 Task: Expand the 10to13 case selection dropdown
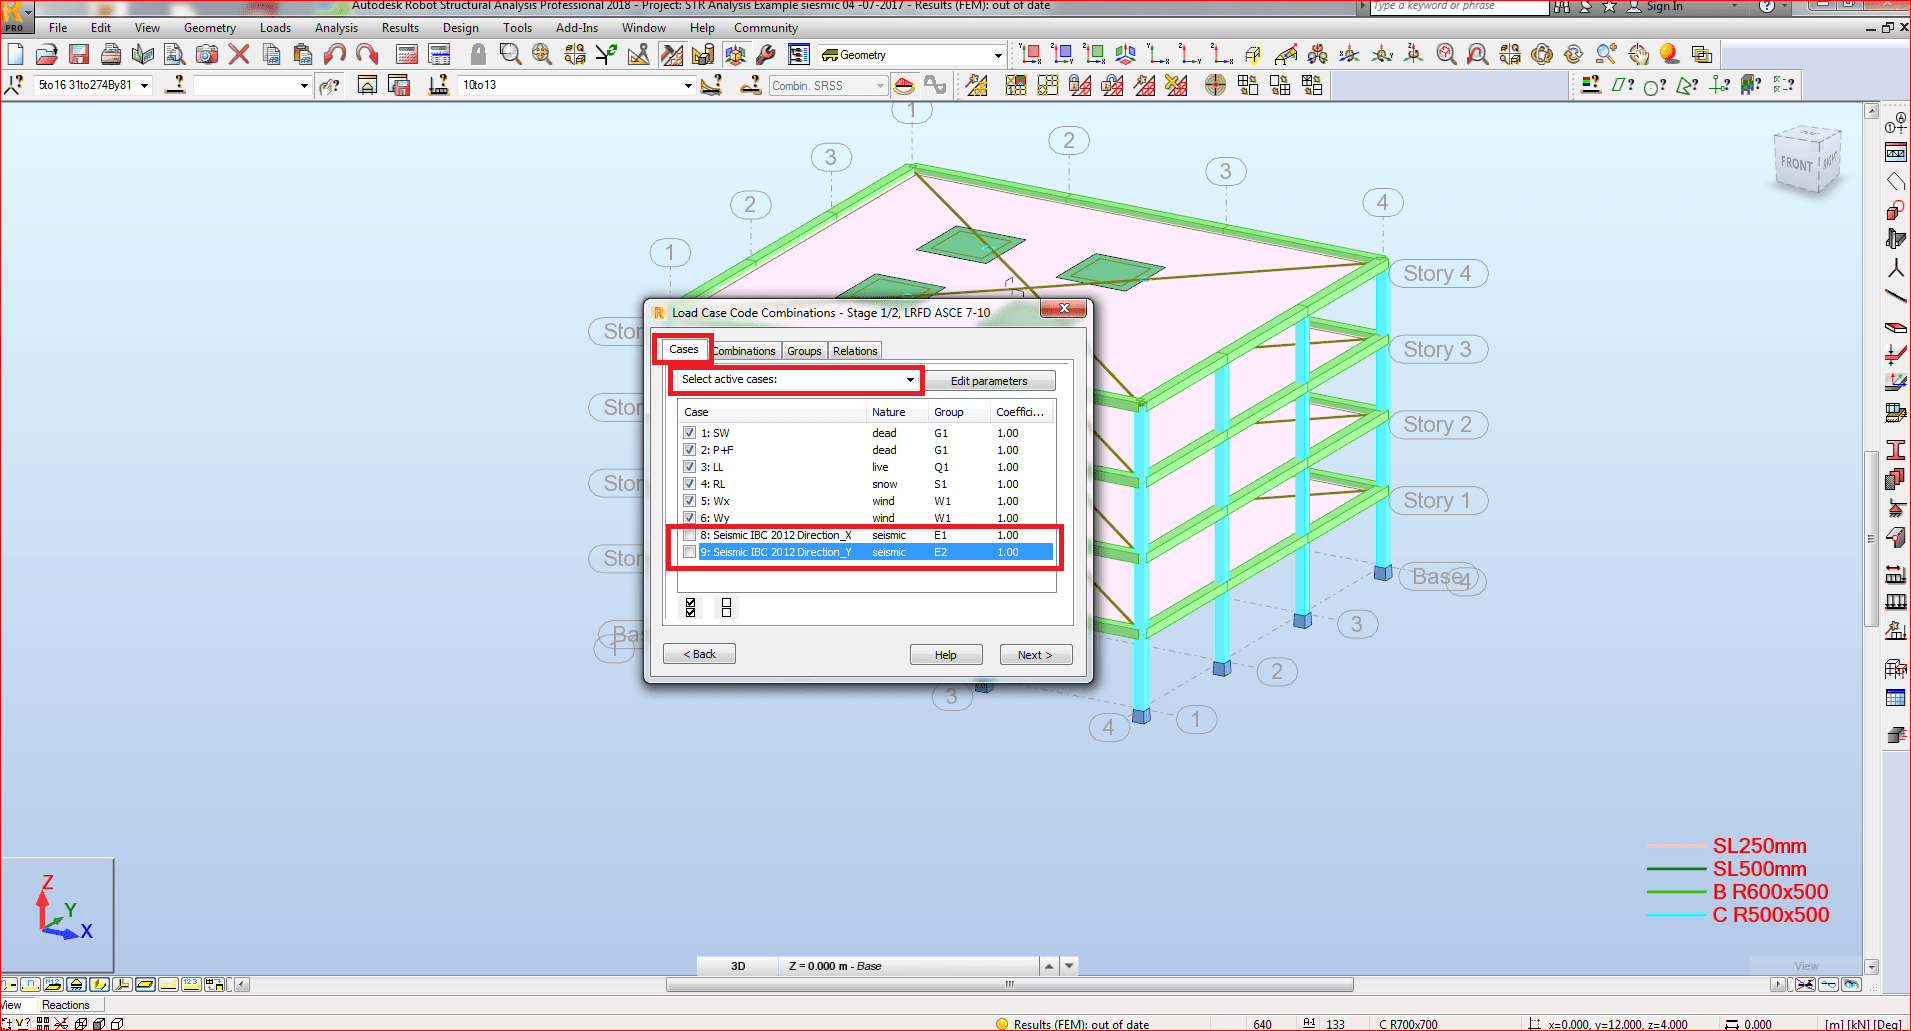click(x=687, y=86)
